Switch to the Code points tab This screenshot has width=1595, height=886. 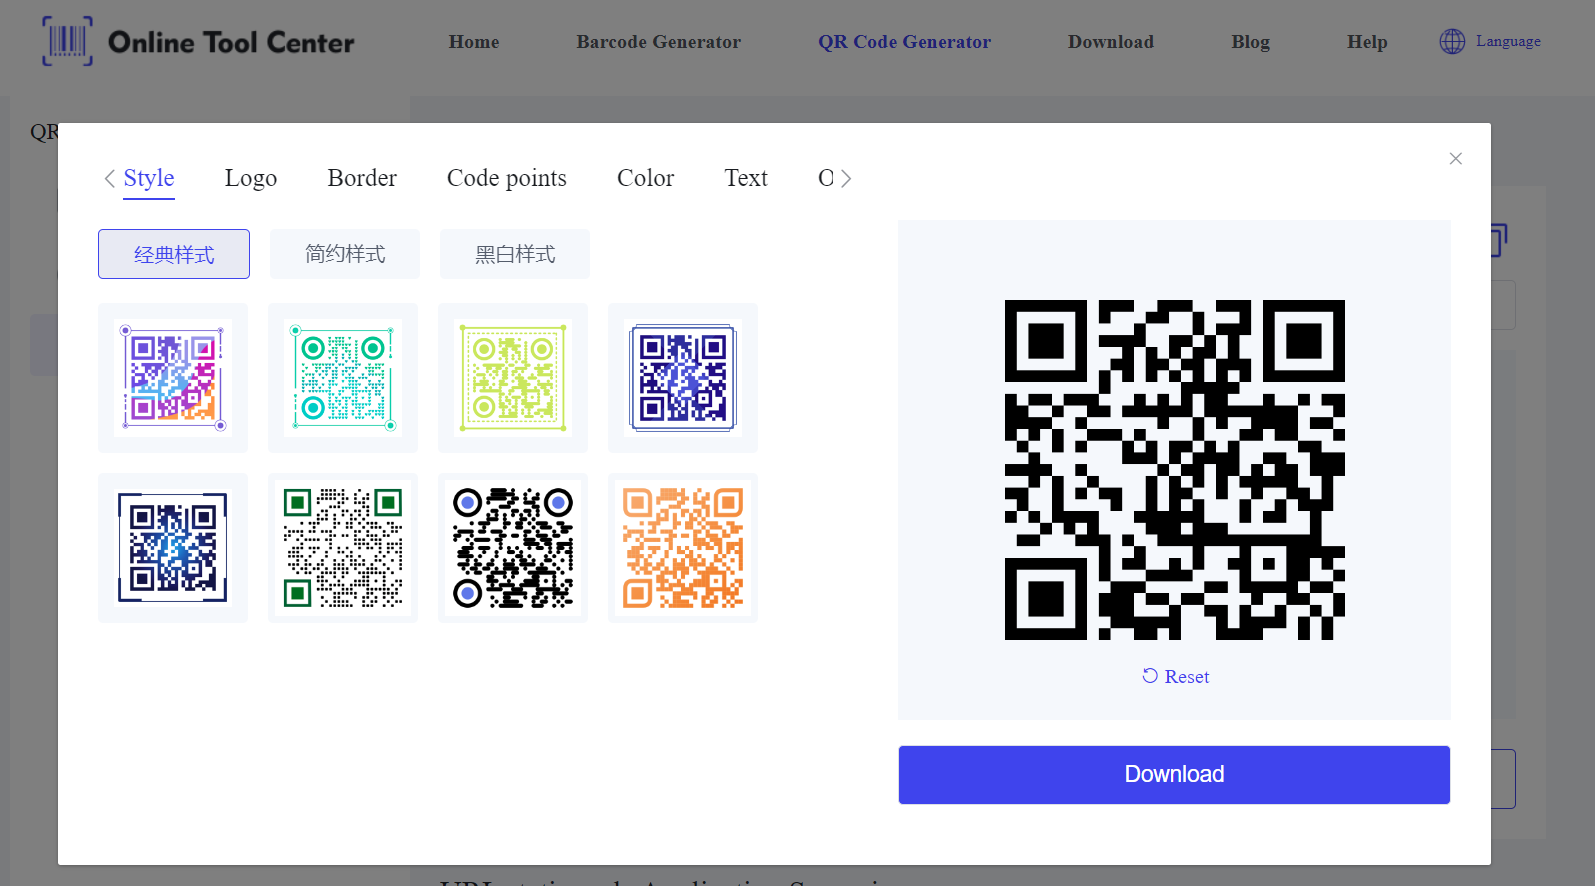pos(507,178)
